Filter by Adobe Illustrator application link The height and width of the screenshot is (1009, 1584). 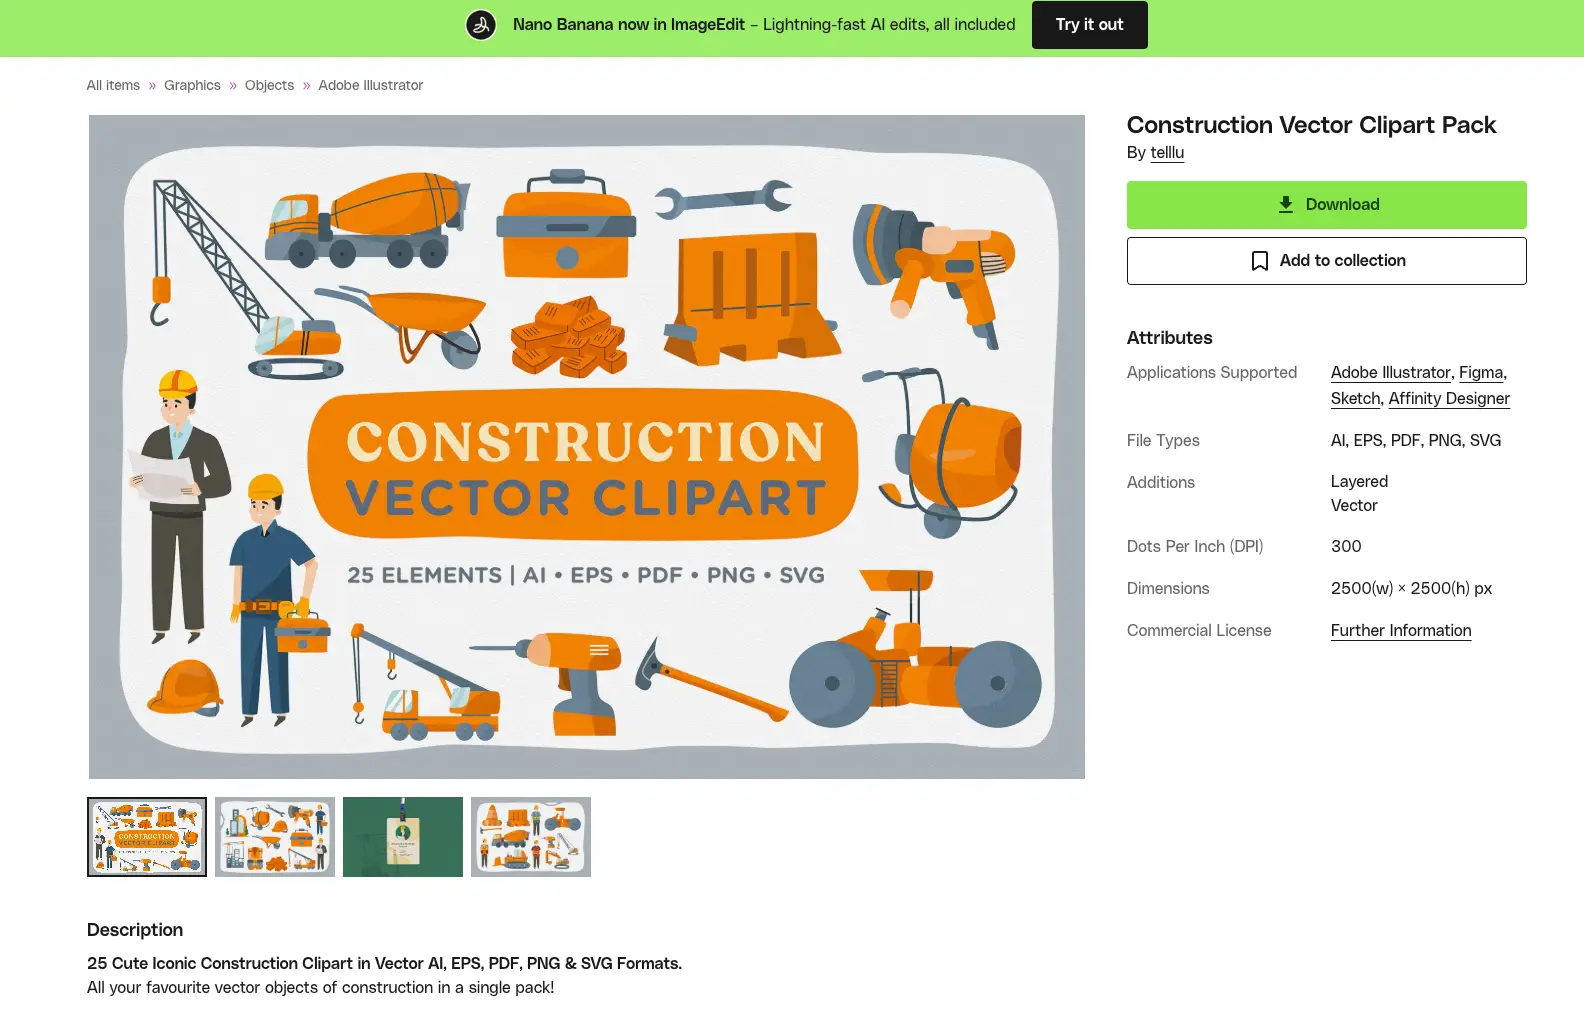coord(1390,372)
